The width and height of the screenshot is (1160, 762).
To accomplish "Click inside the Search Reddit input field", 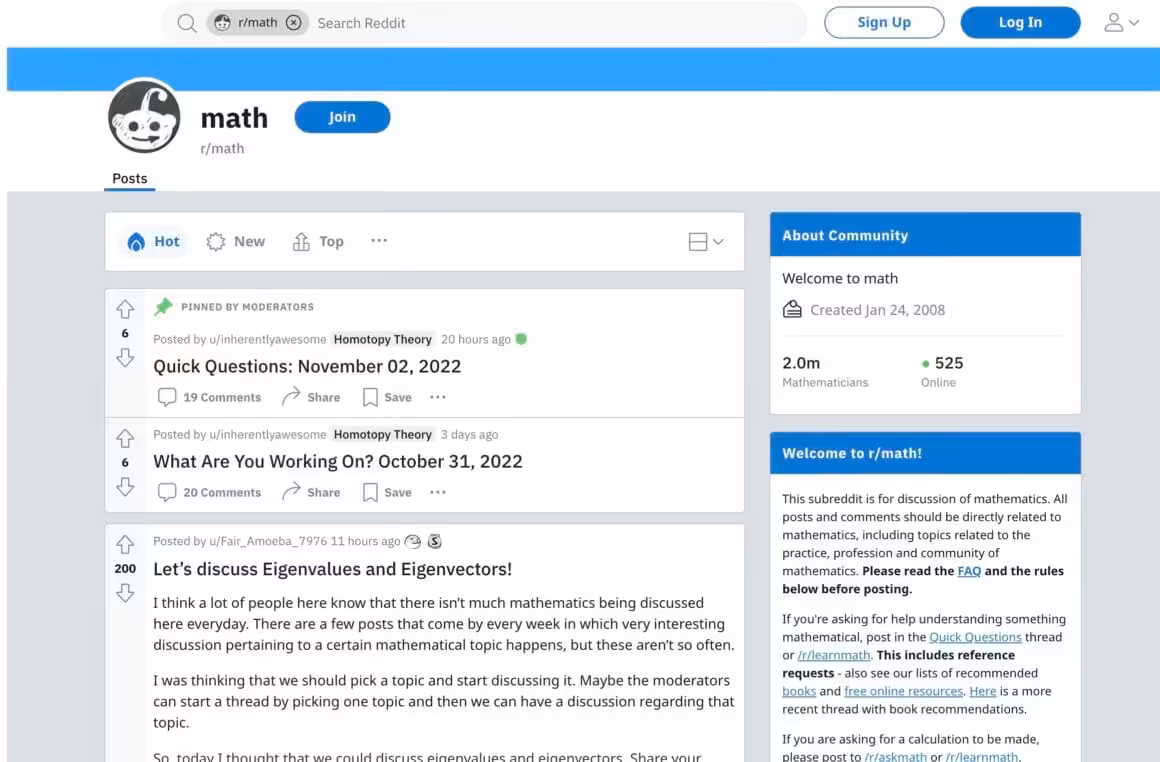I will tap(420, 22).
